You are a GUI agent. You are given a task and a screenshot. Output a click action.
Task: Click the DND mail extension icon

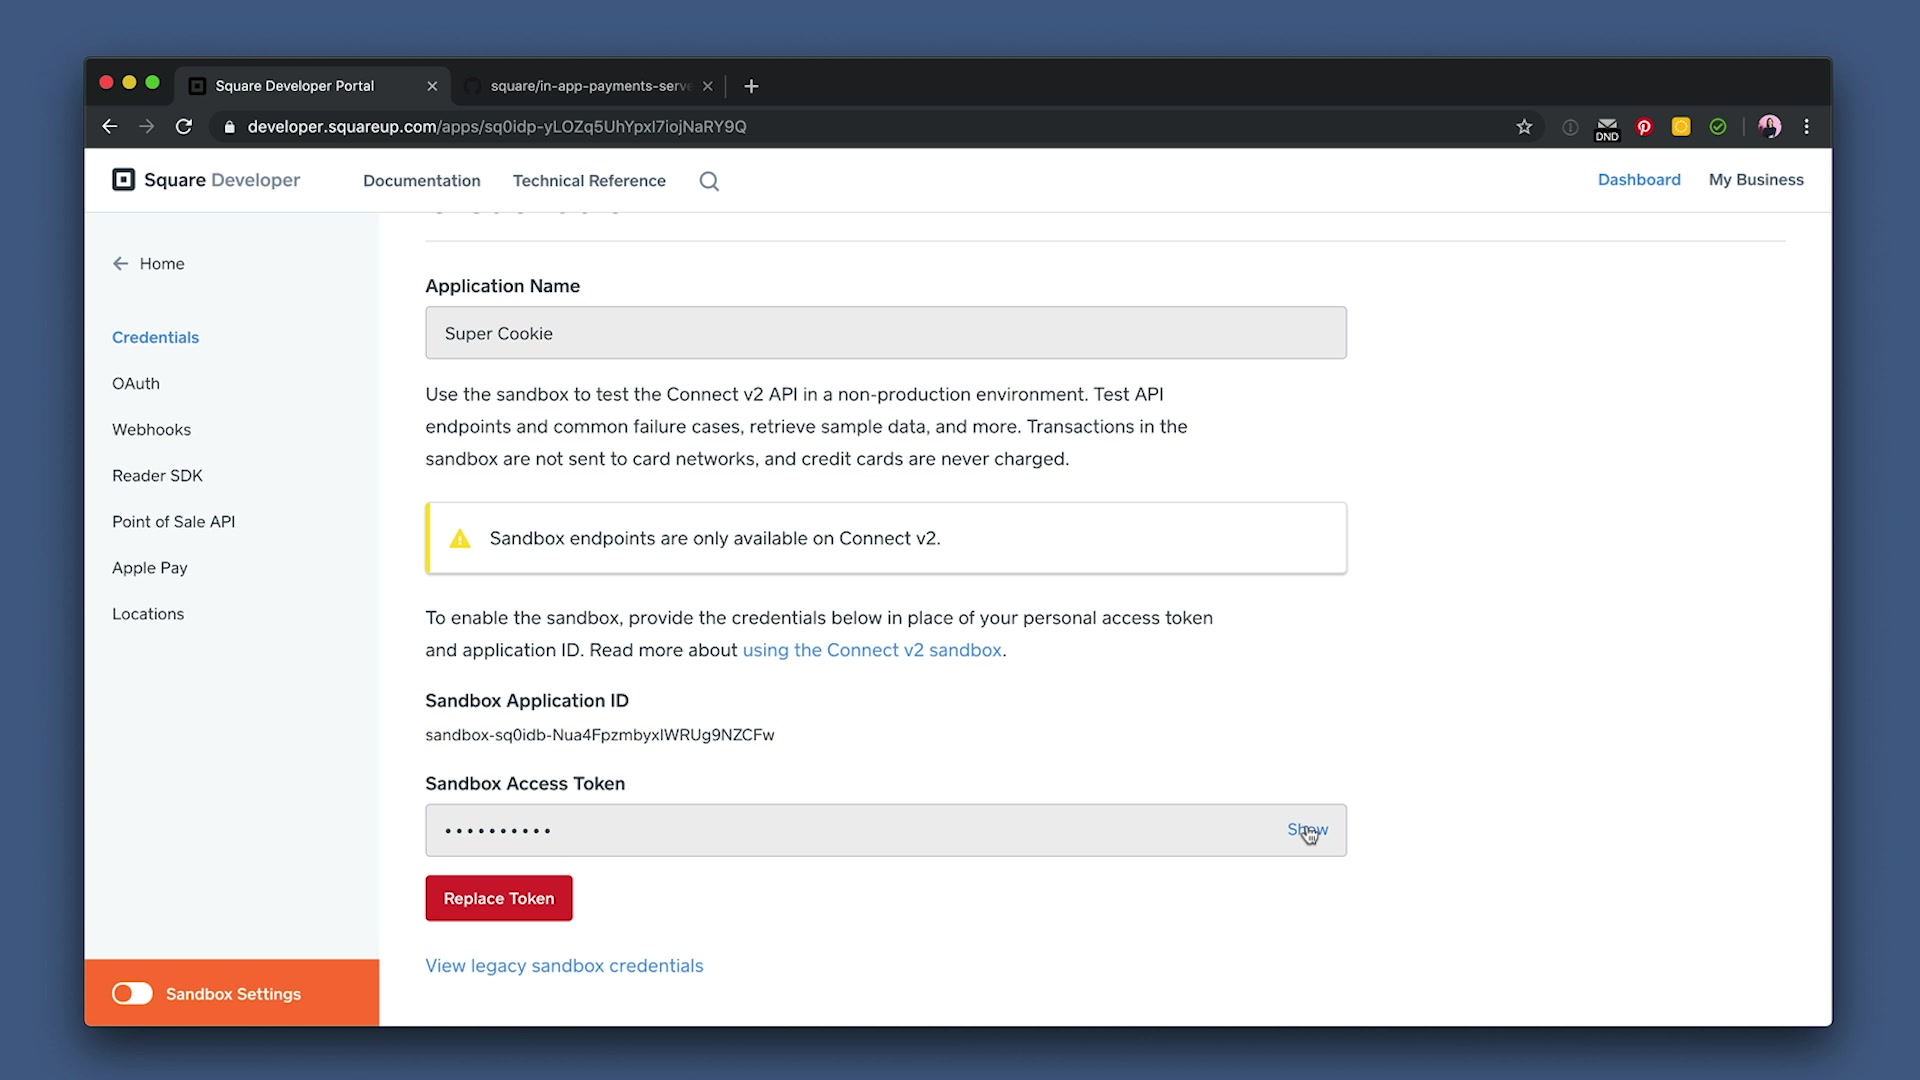pyautogui.click(x=1607, y=128)
